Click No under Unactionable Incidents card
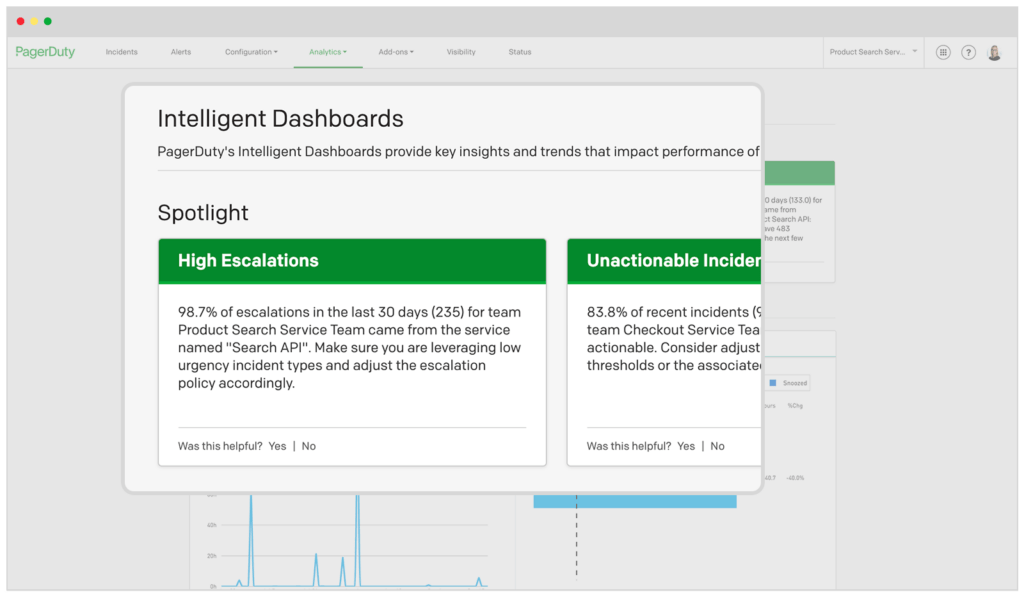Image resolution: width=1024 pixels, height=604 pixels. click(x=717, y=446)
